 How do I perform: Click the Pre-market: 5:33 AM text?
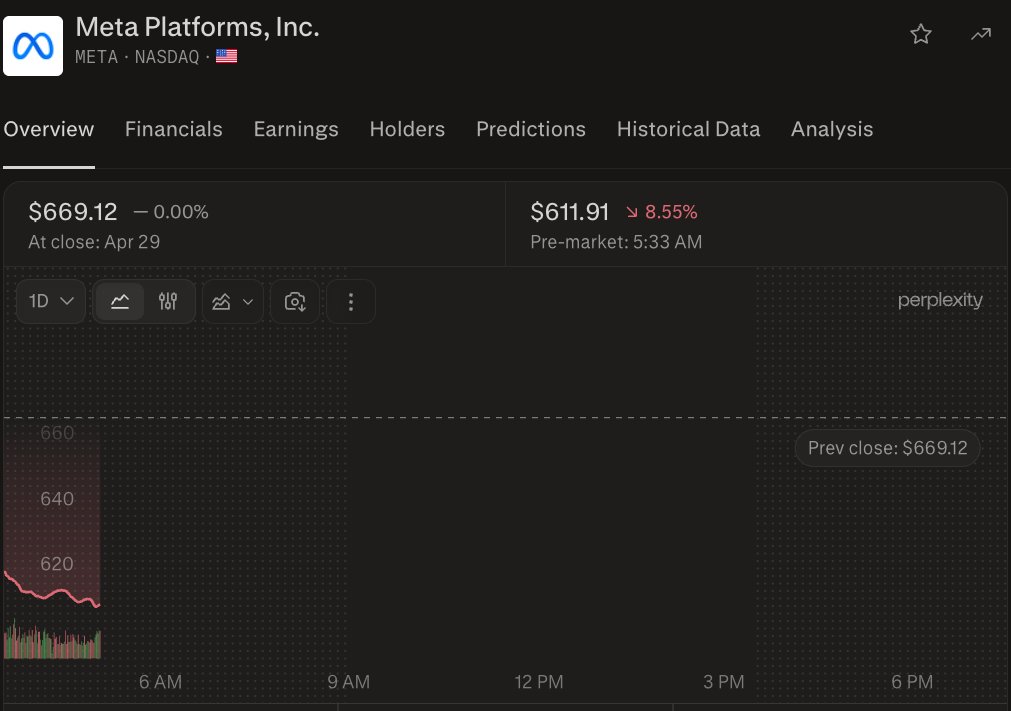click(x=616, y=242)
